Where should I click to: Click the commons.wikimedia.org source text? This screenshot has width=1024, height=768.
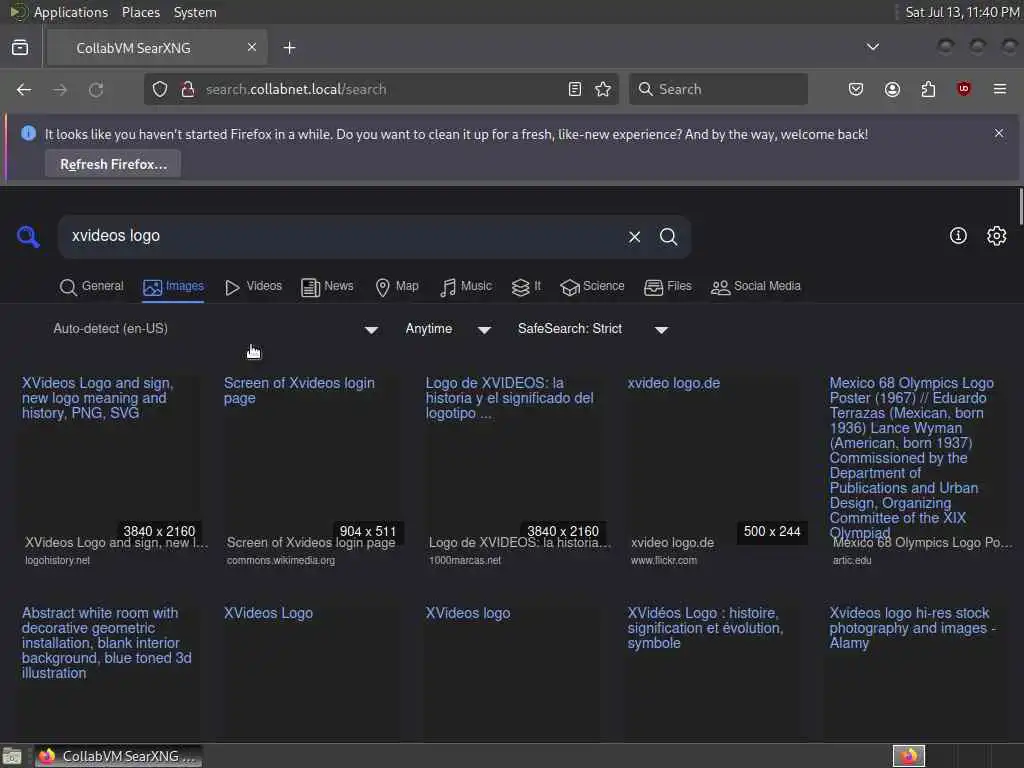tap(281, 560)
